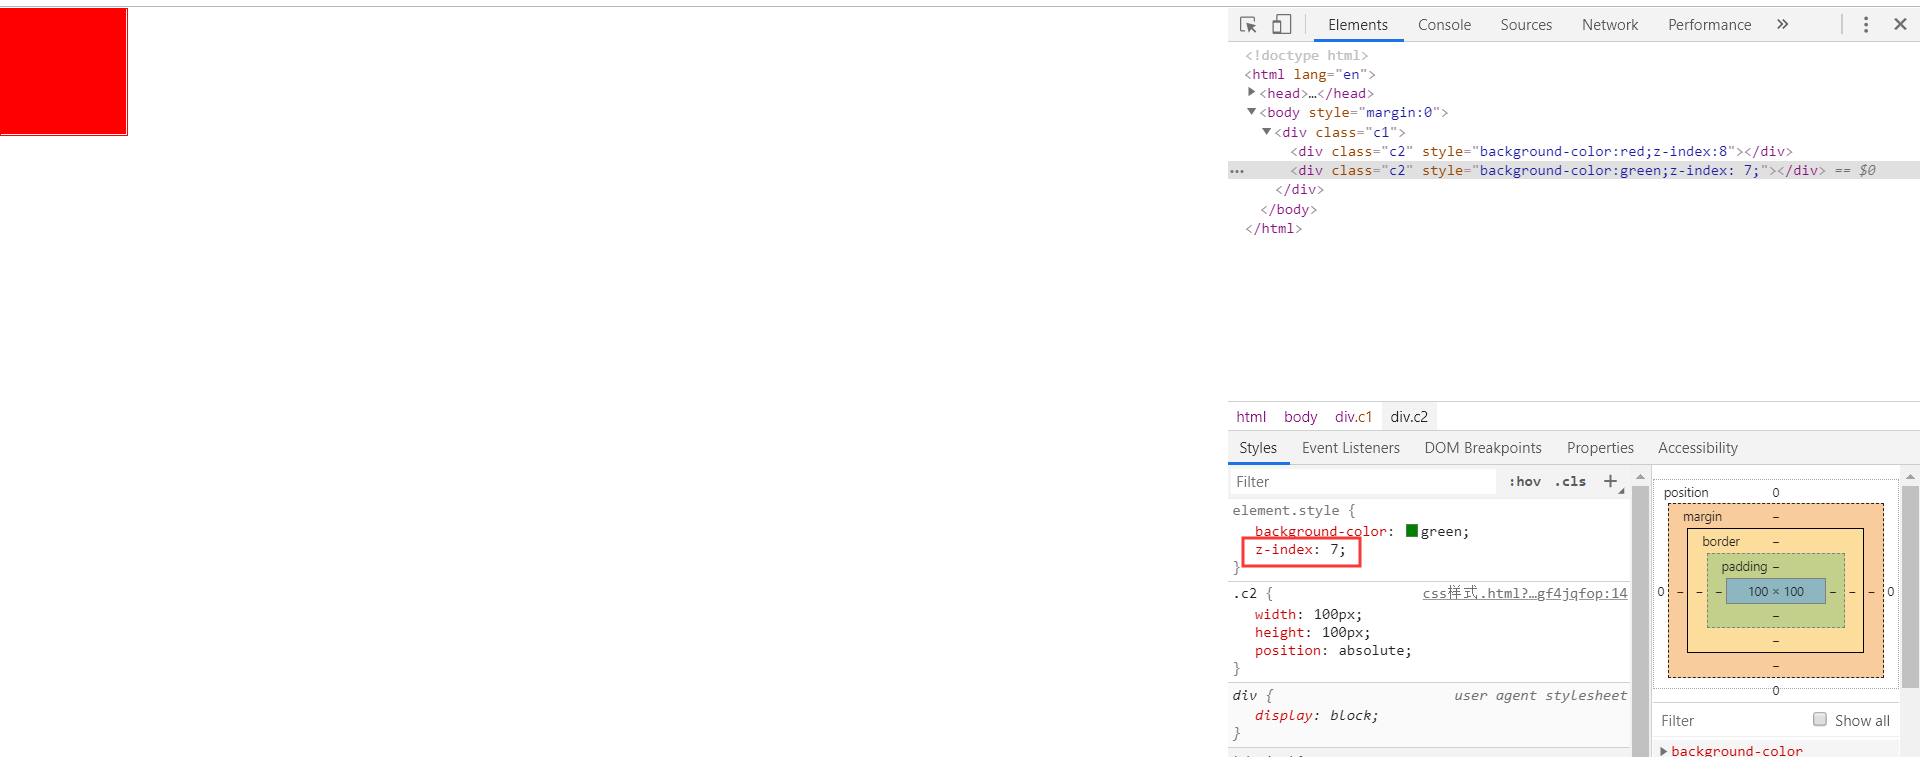Click the user agent stylesheet label
Viewport: 1920px width, 757px height.
pos(1540,696)
